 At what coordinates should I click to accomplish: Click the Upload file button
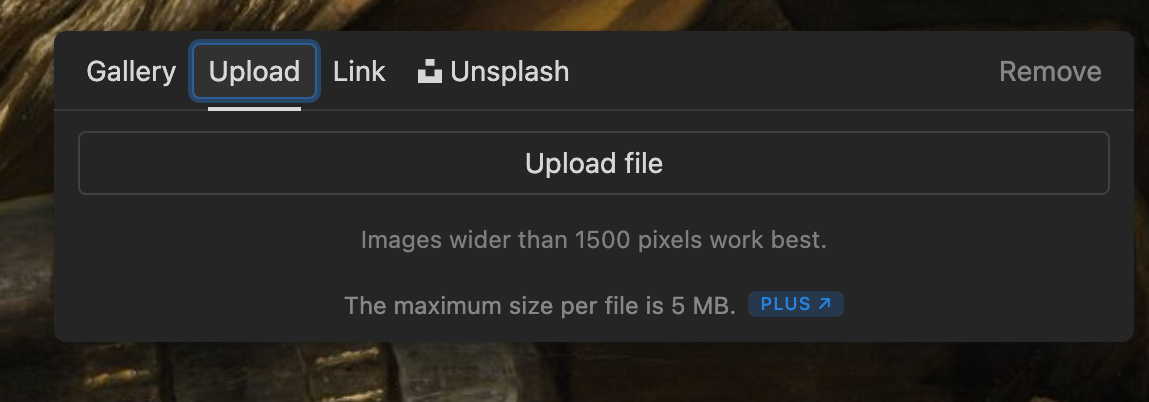594,163
